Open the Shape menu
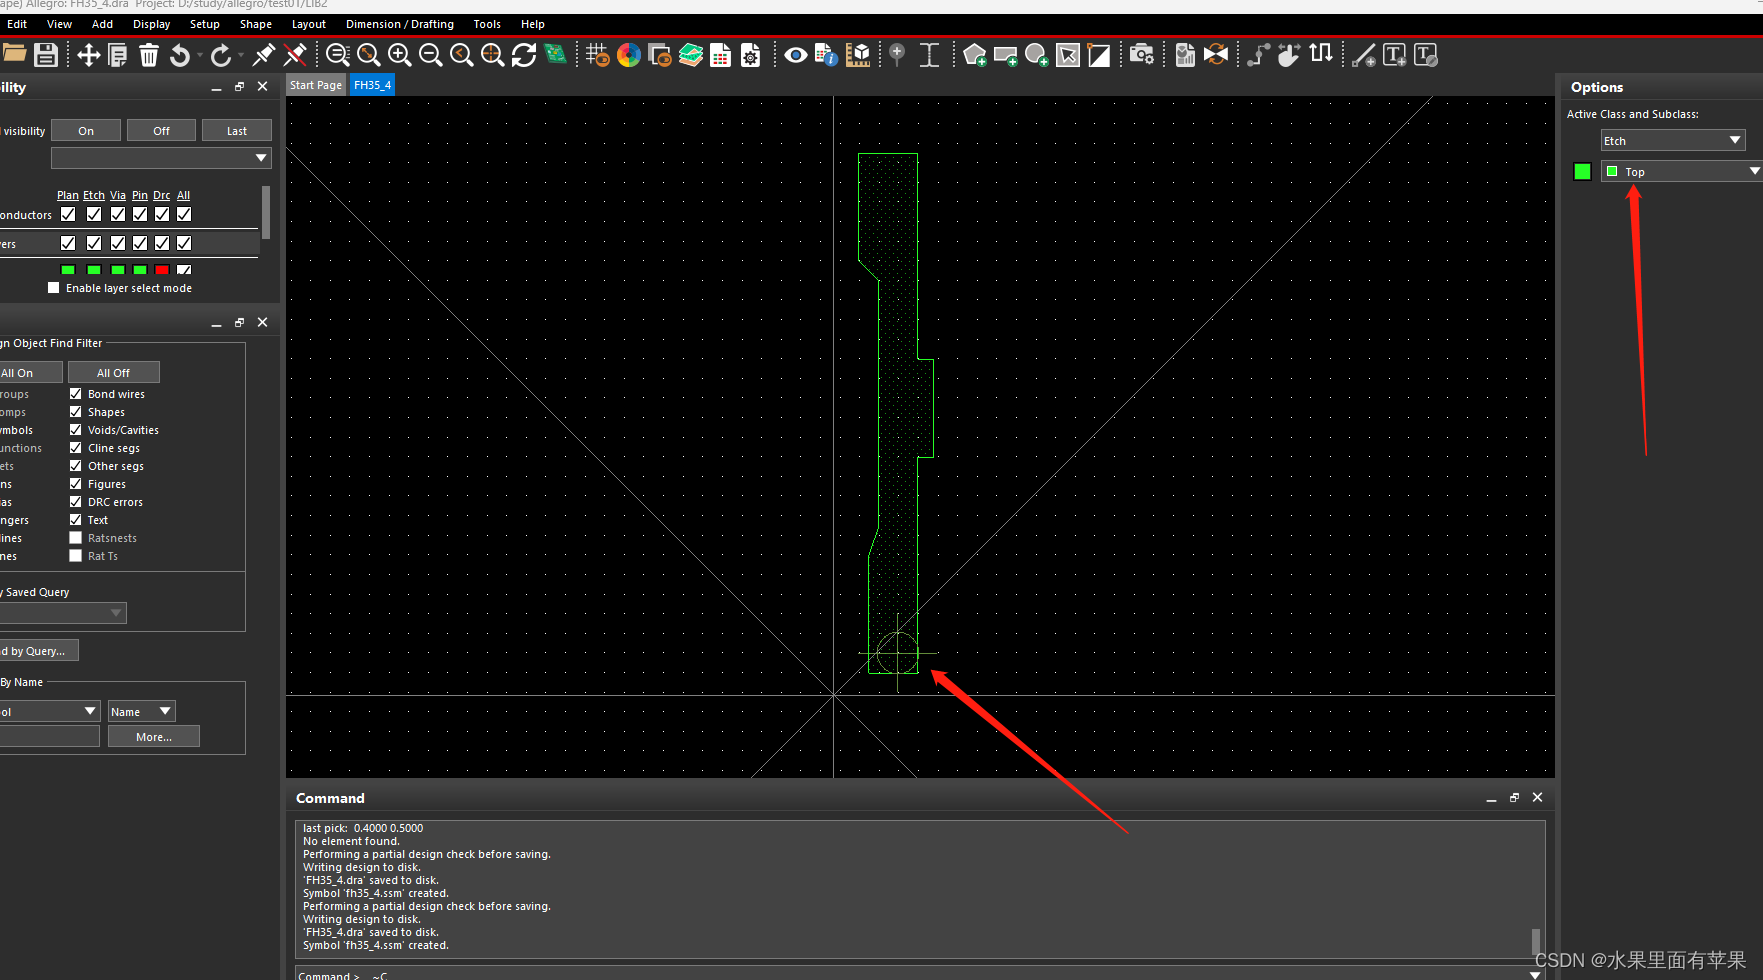1763x980 pixels. pos(255,24)
